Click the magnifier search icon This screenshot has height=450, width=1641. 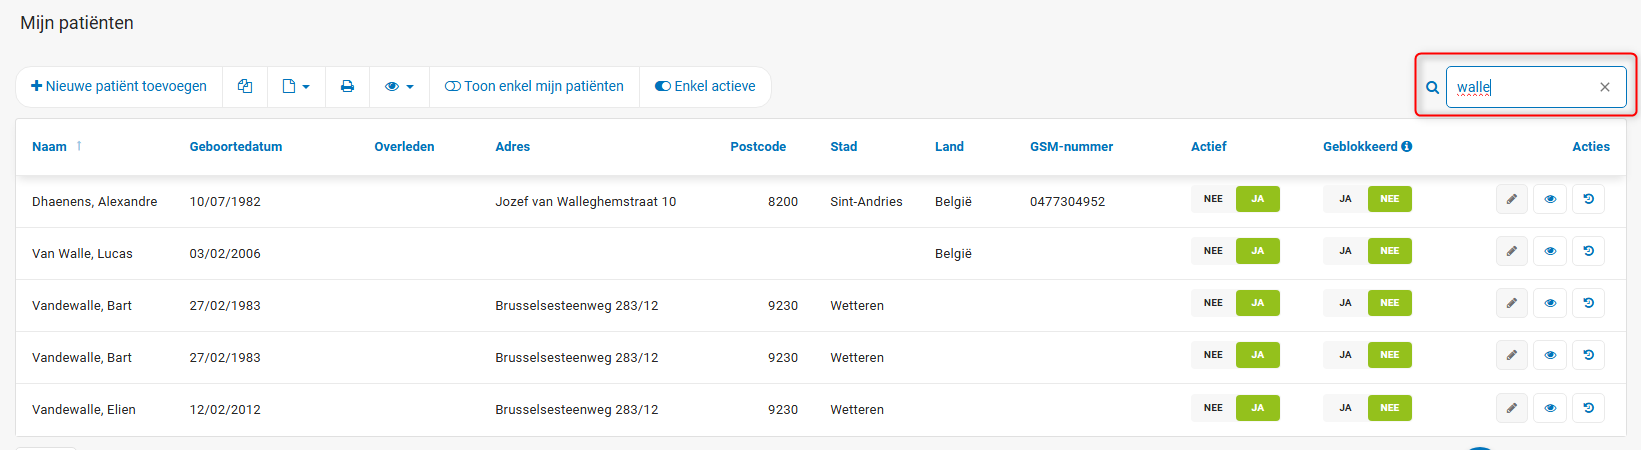point(1432,88)
